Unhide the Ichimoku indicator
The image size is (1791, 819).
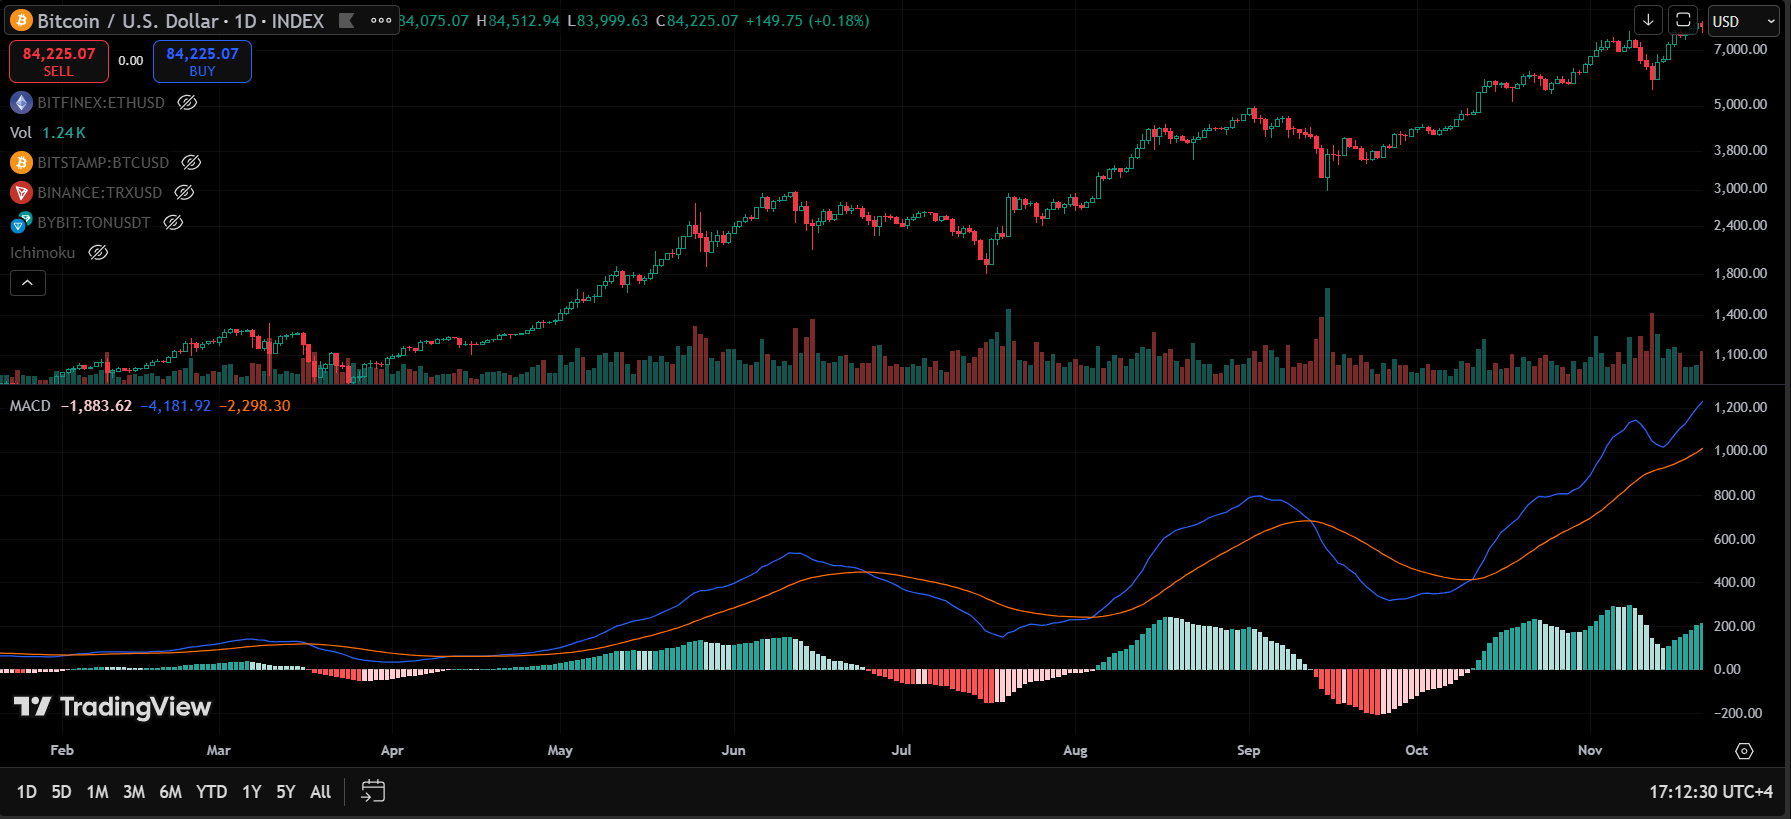[x=98, y=253]
